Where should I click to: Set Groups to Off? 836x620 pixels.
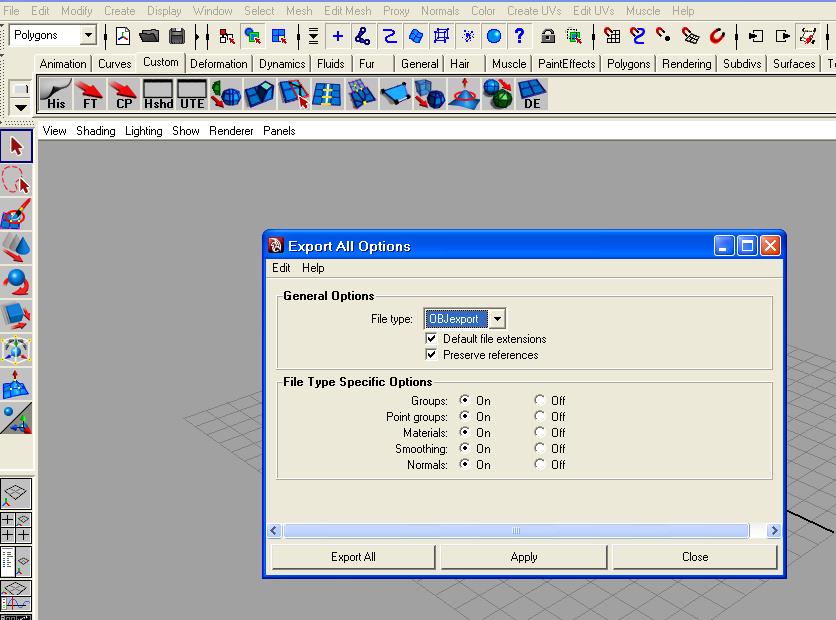[x=540, y=400]
